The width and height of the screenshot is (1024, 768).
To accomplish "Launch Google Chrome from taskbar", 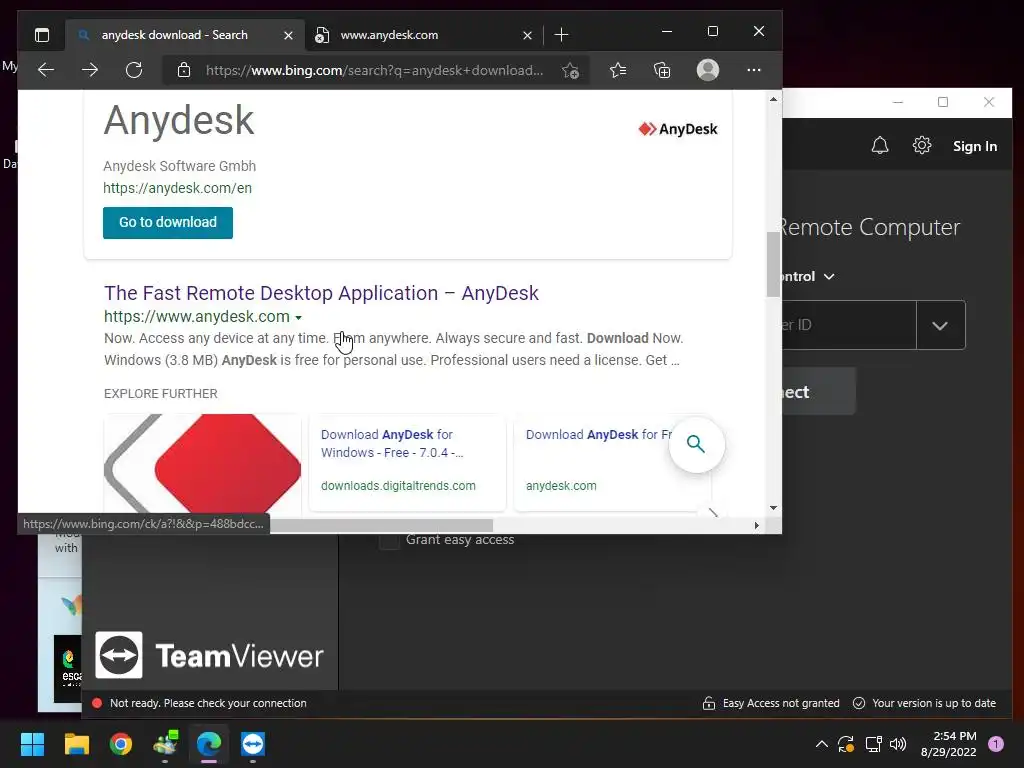I will pyautogui.click(x=121, y=744).
